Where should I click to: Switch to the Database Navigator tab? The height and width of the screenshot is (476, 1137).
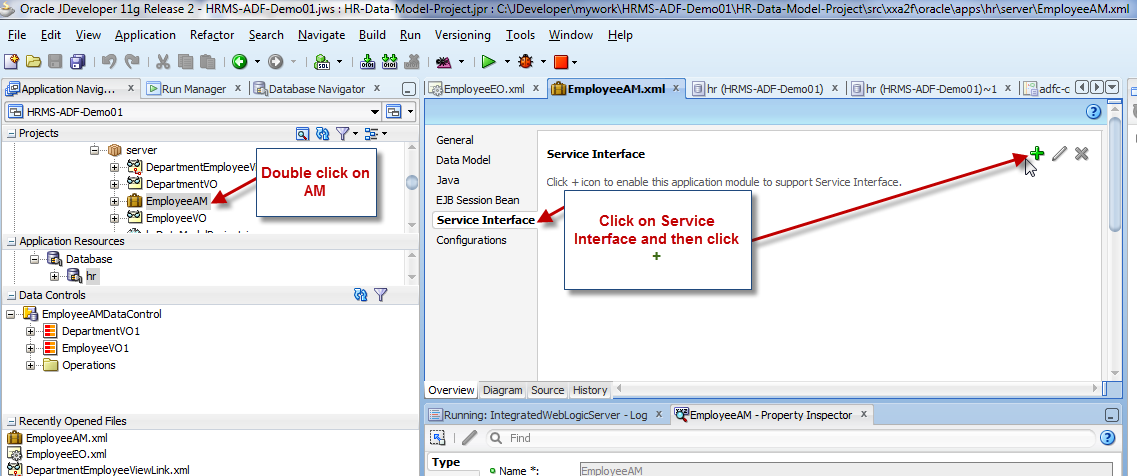(316, 89)
